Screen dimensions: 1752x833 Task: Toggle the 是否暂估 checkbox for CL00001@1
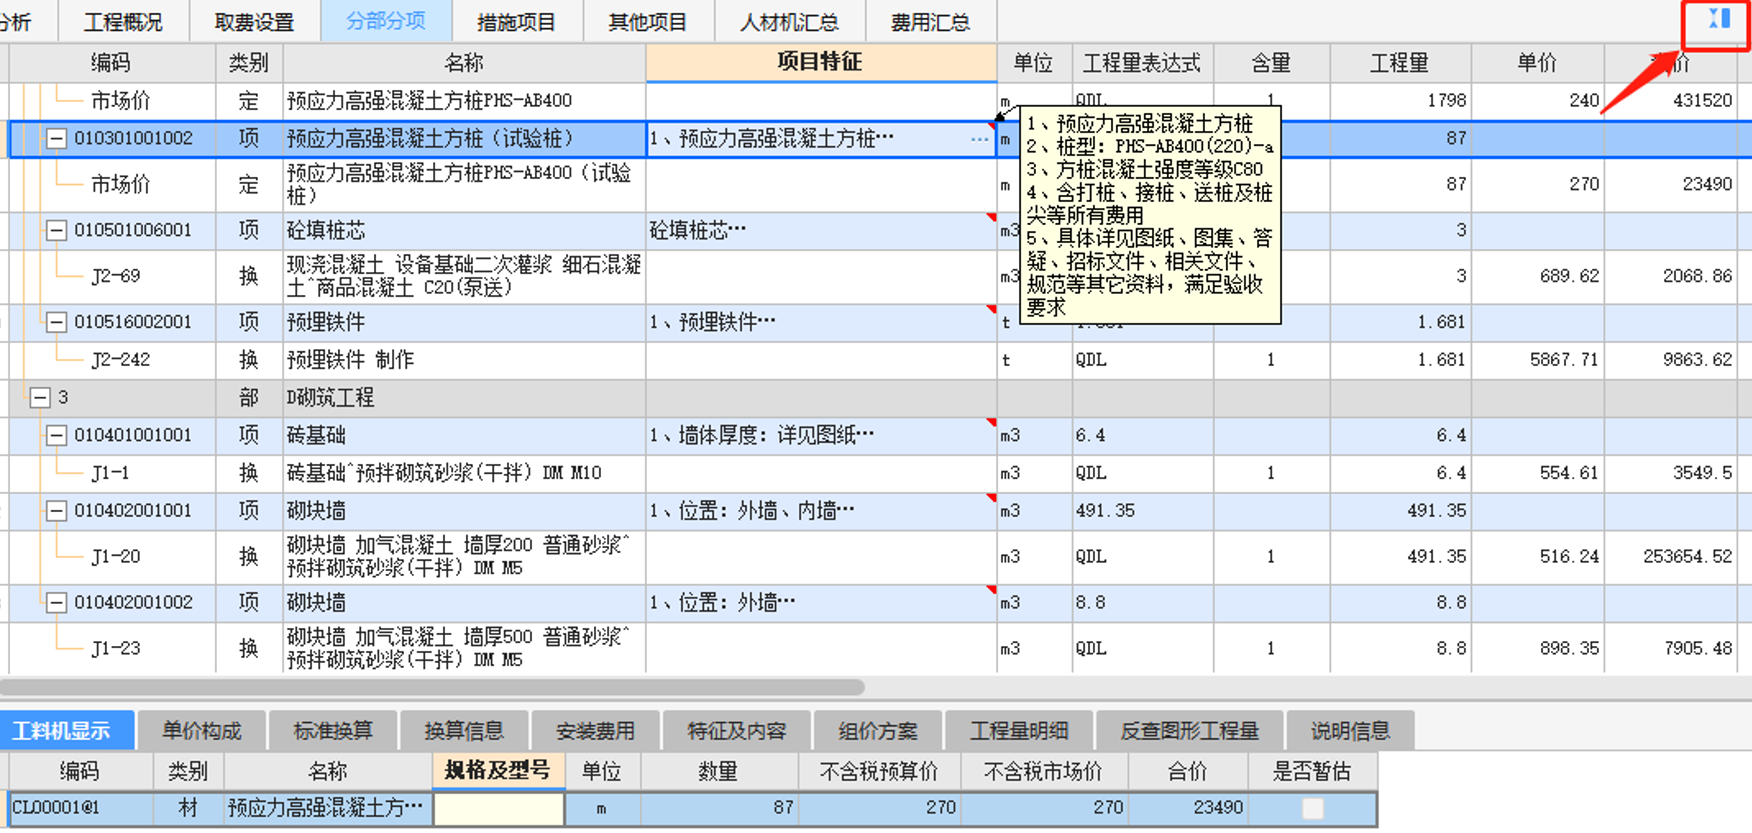click(x=1312, y=808)
